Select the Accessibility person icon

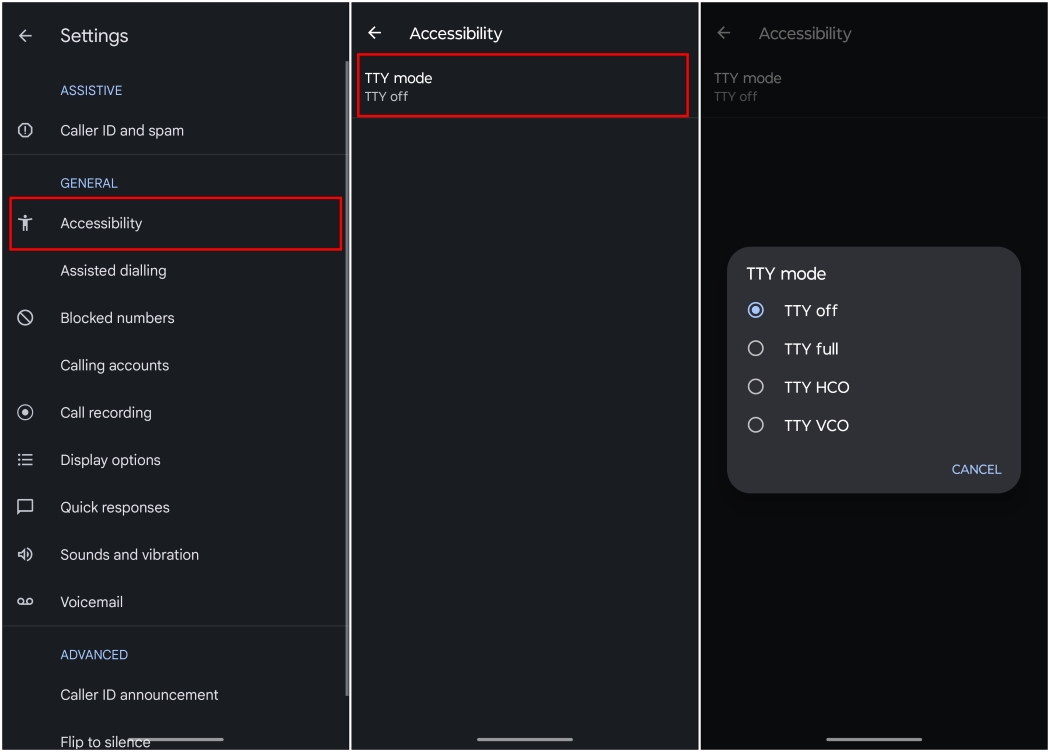(x=25, y=223)
